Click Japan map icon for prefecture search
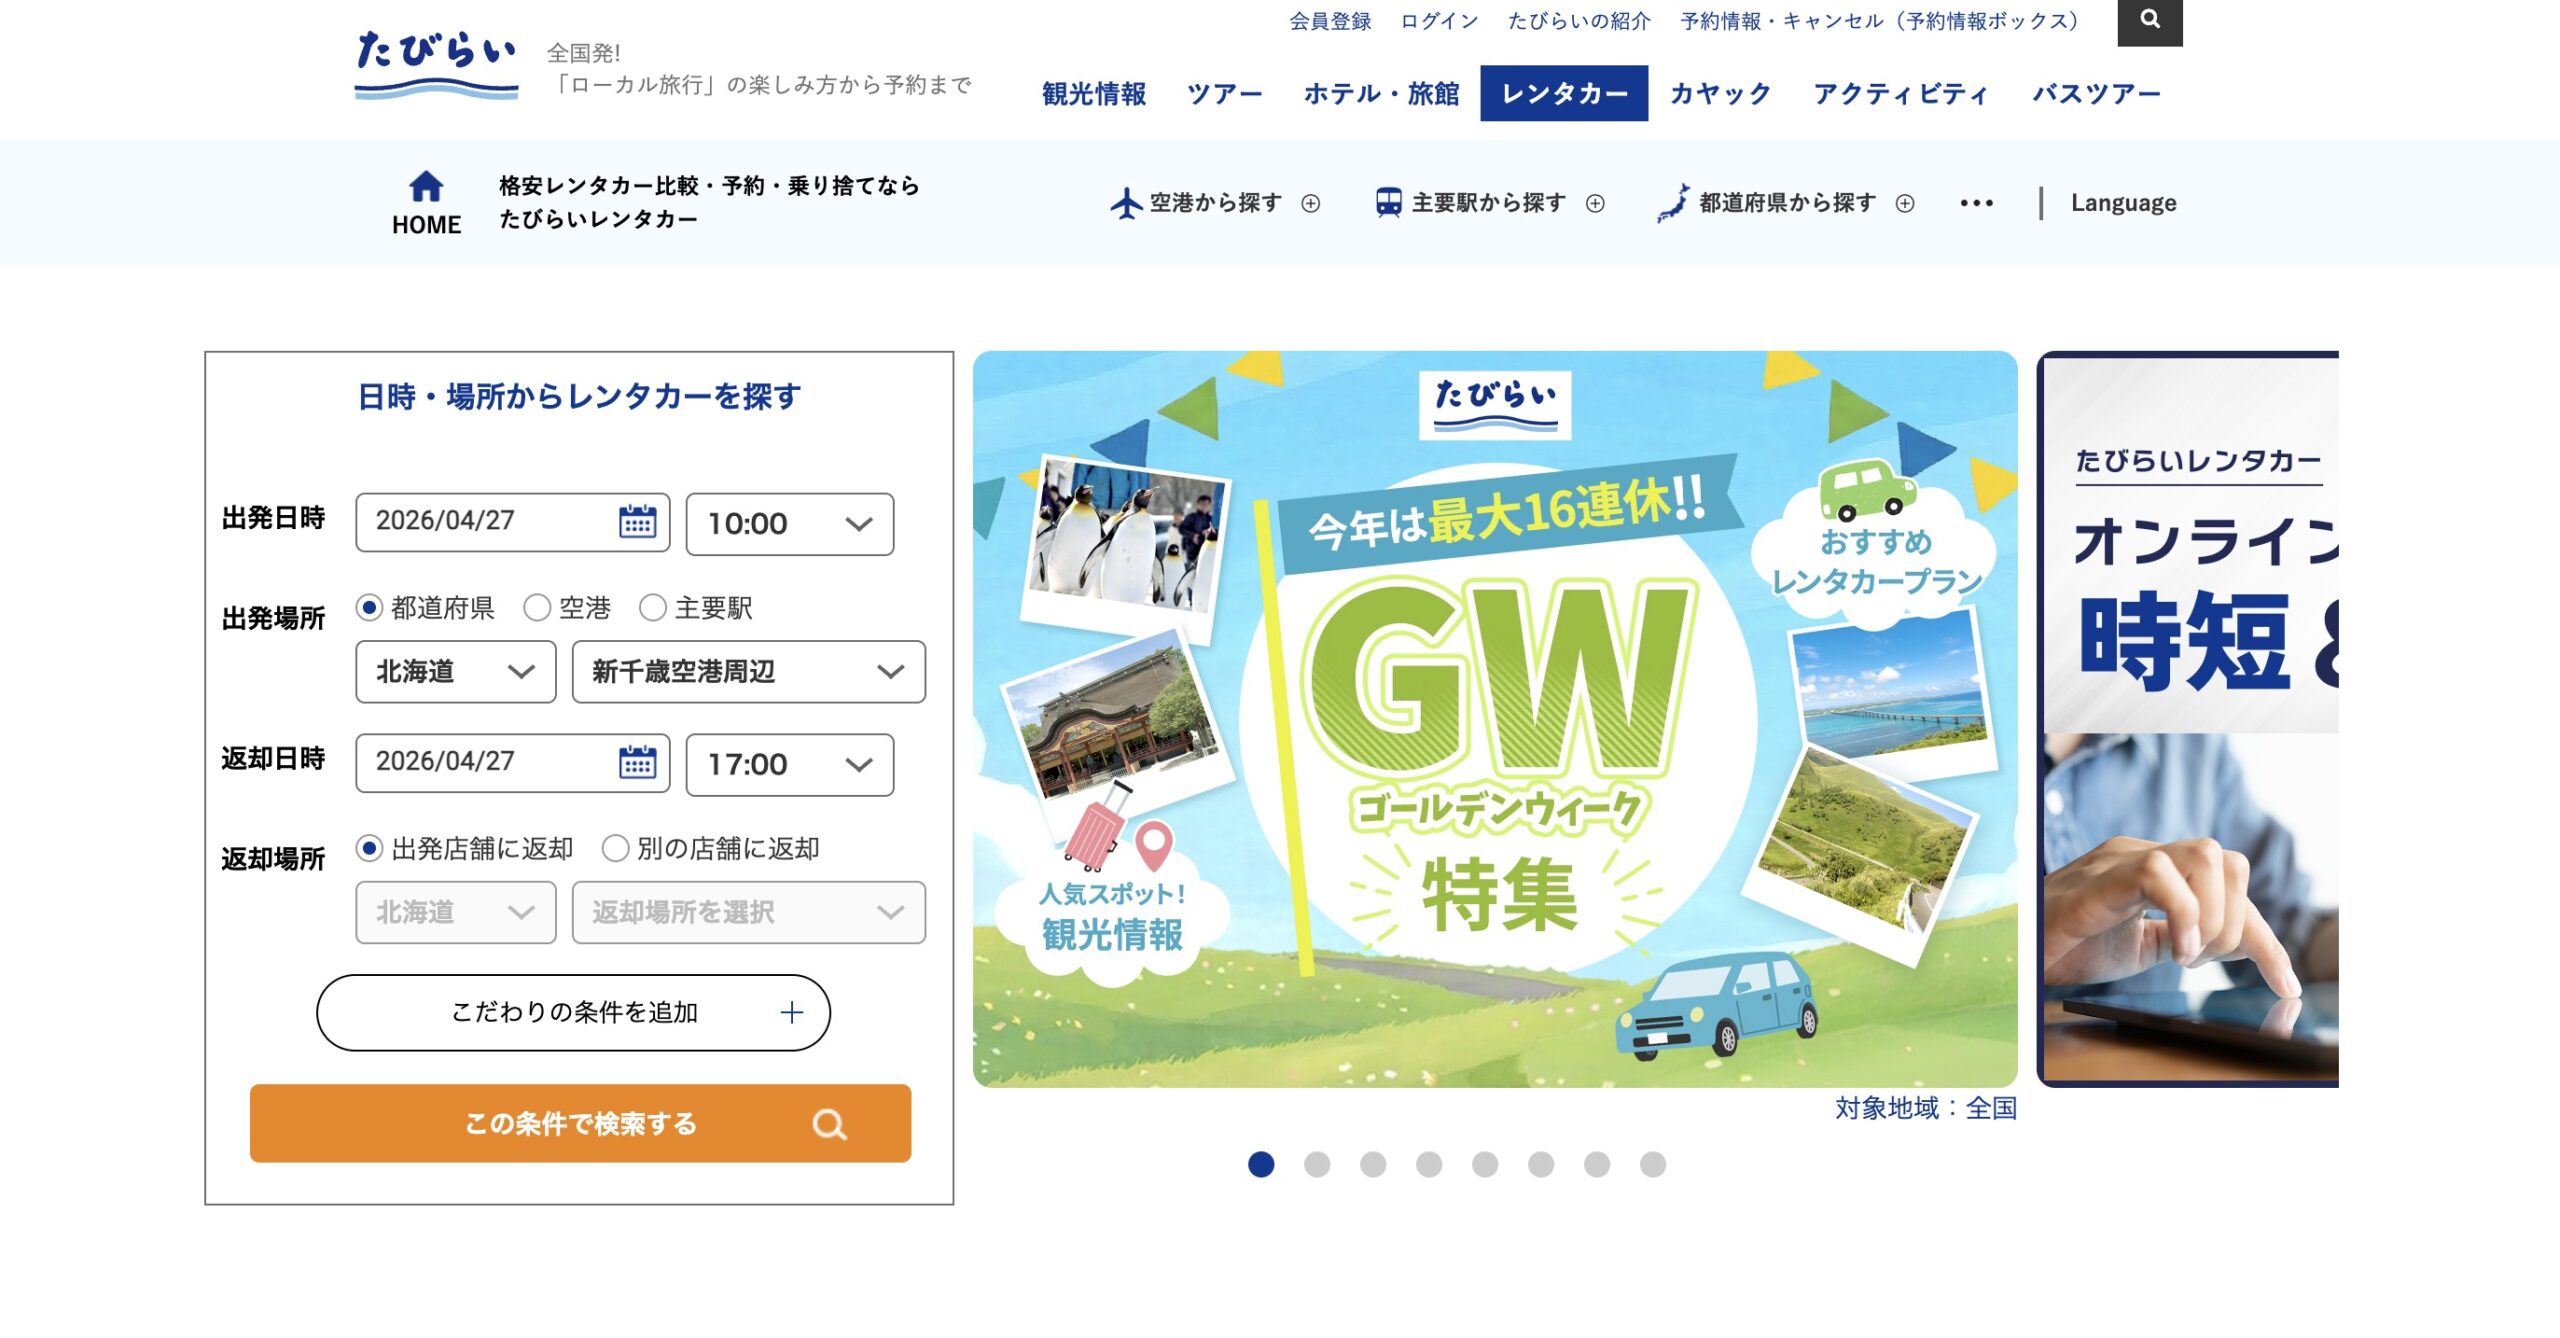 (x=1674, y=203)
